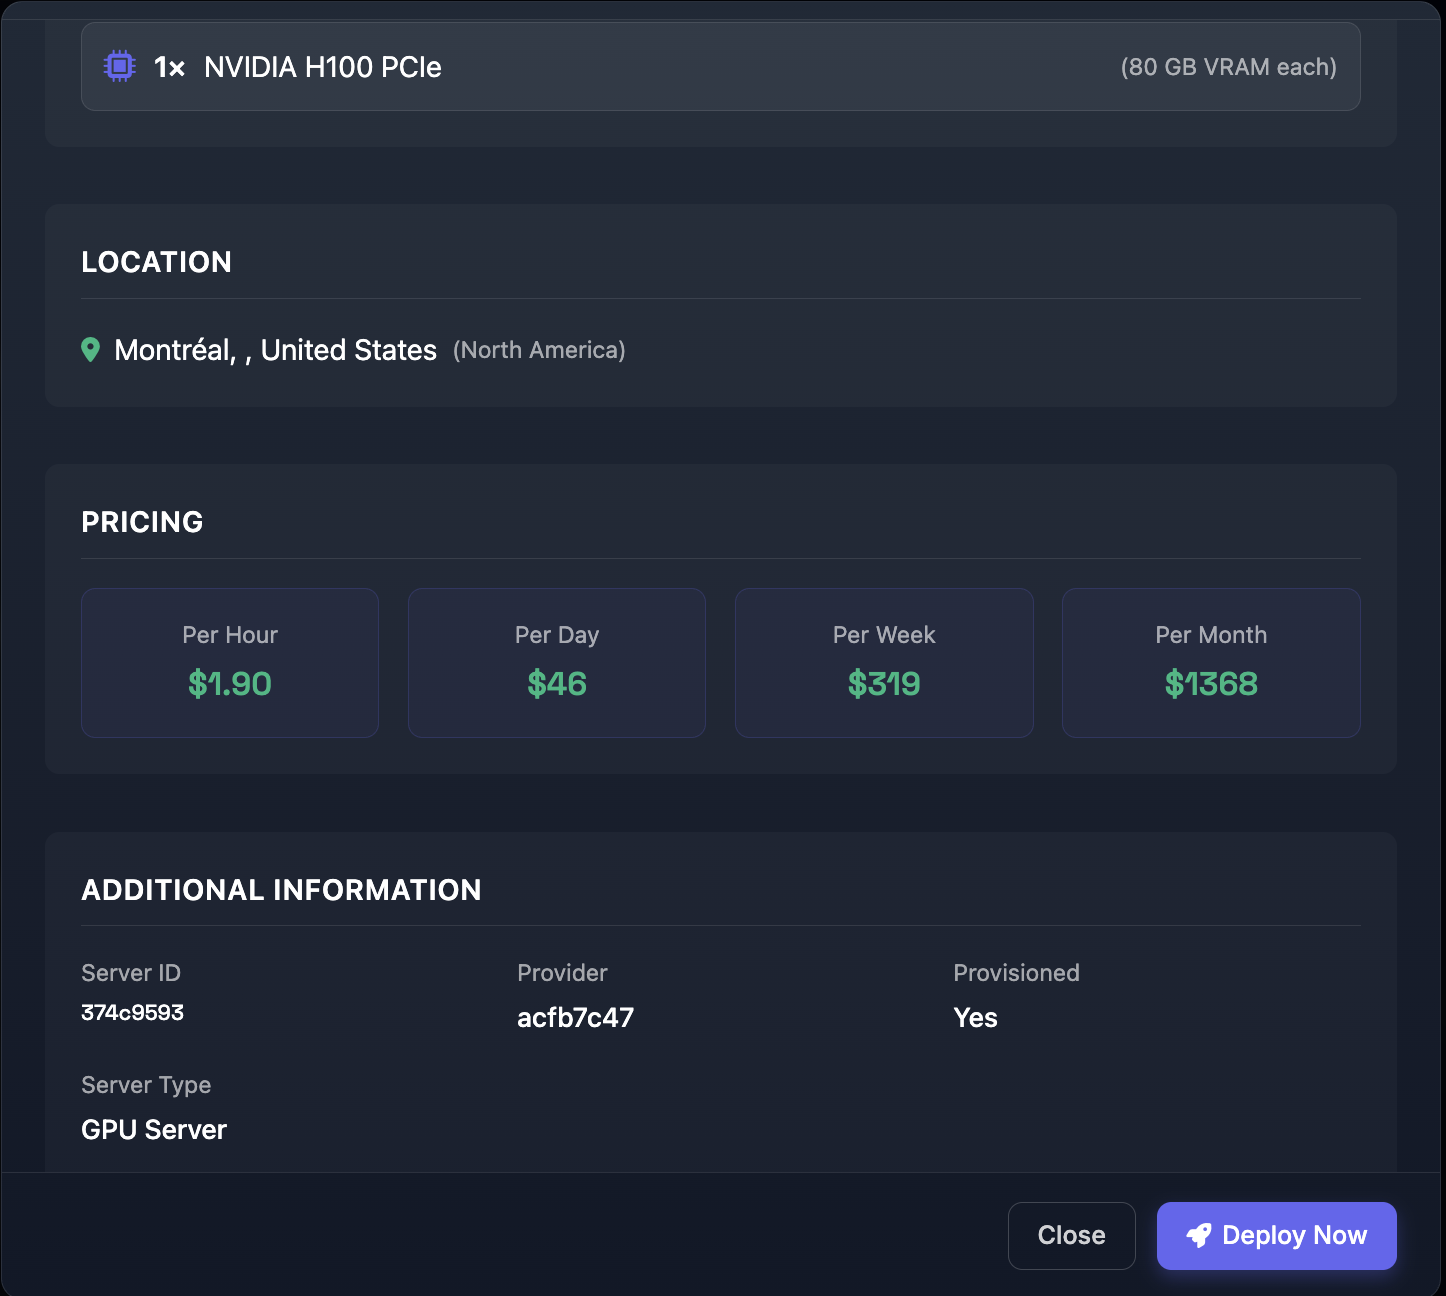The width and height of the screenshot is (1446, 1296).
Task: Click the Deploy Now button
Action: point(1276,1236)
